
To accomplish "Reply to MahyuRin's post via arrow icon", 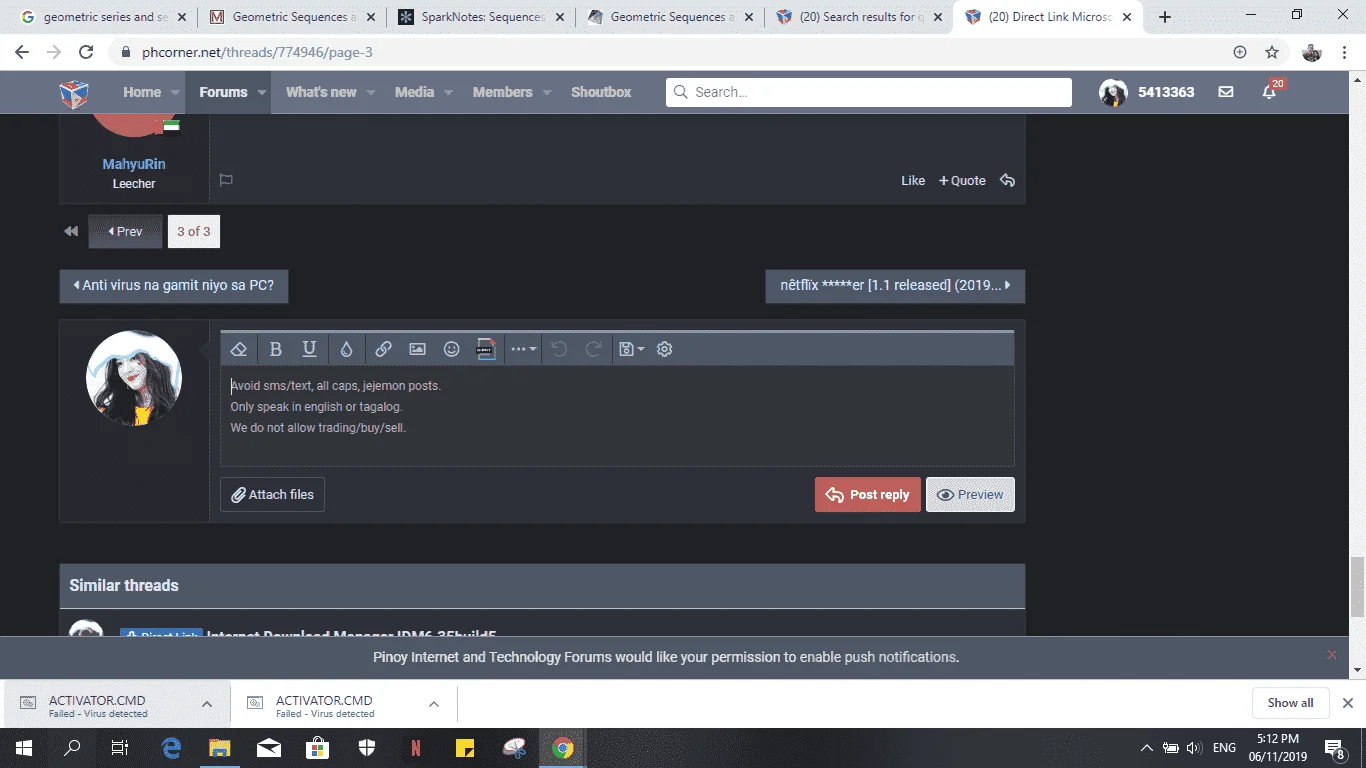I will click(1008, 181).
